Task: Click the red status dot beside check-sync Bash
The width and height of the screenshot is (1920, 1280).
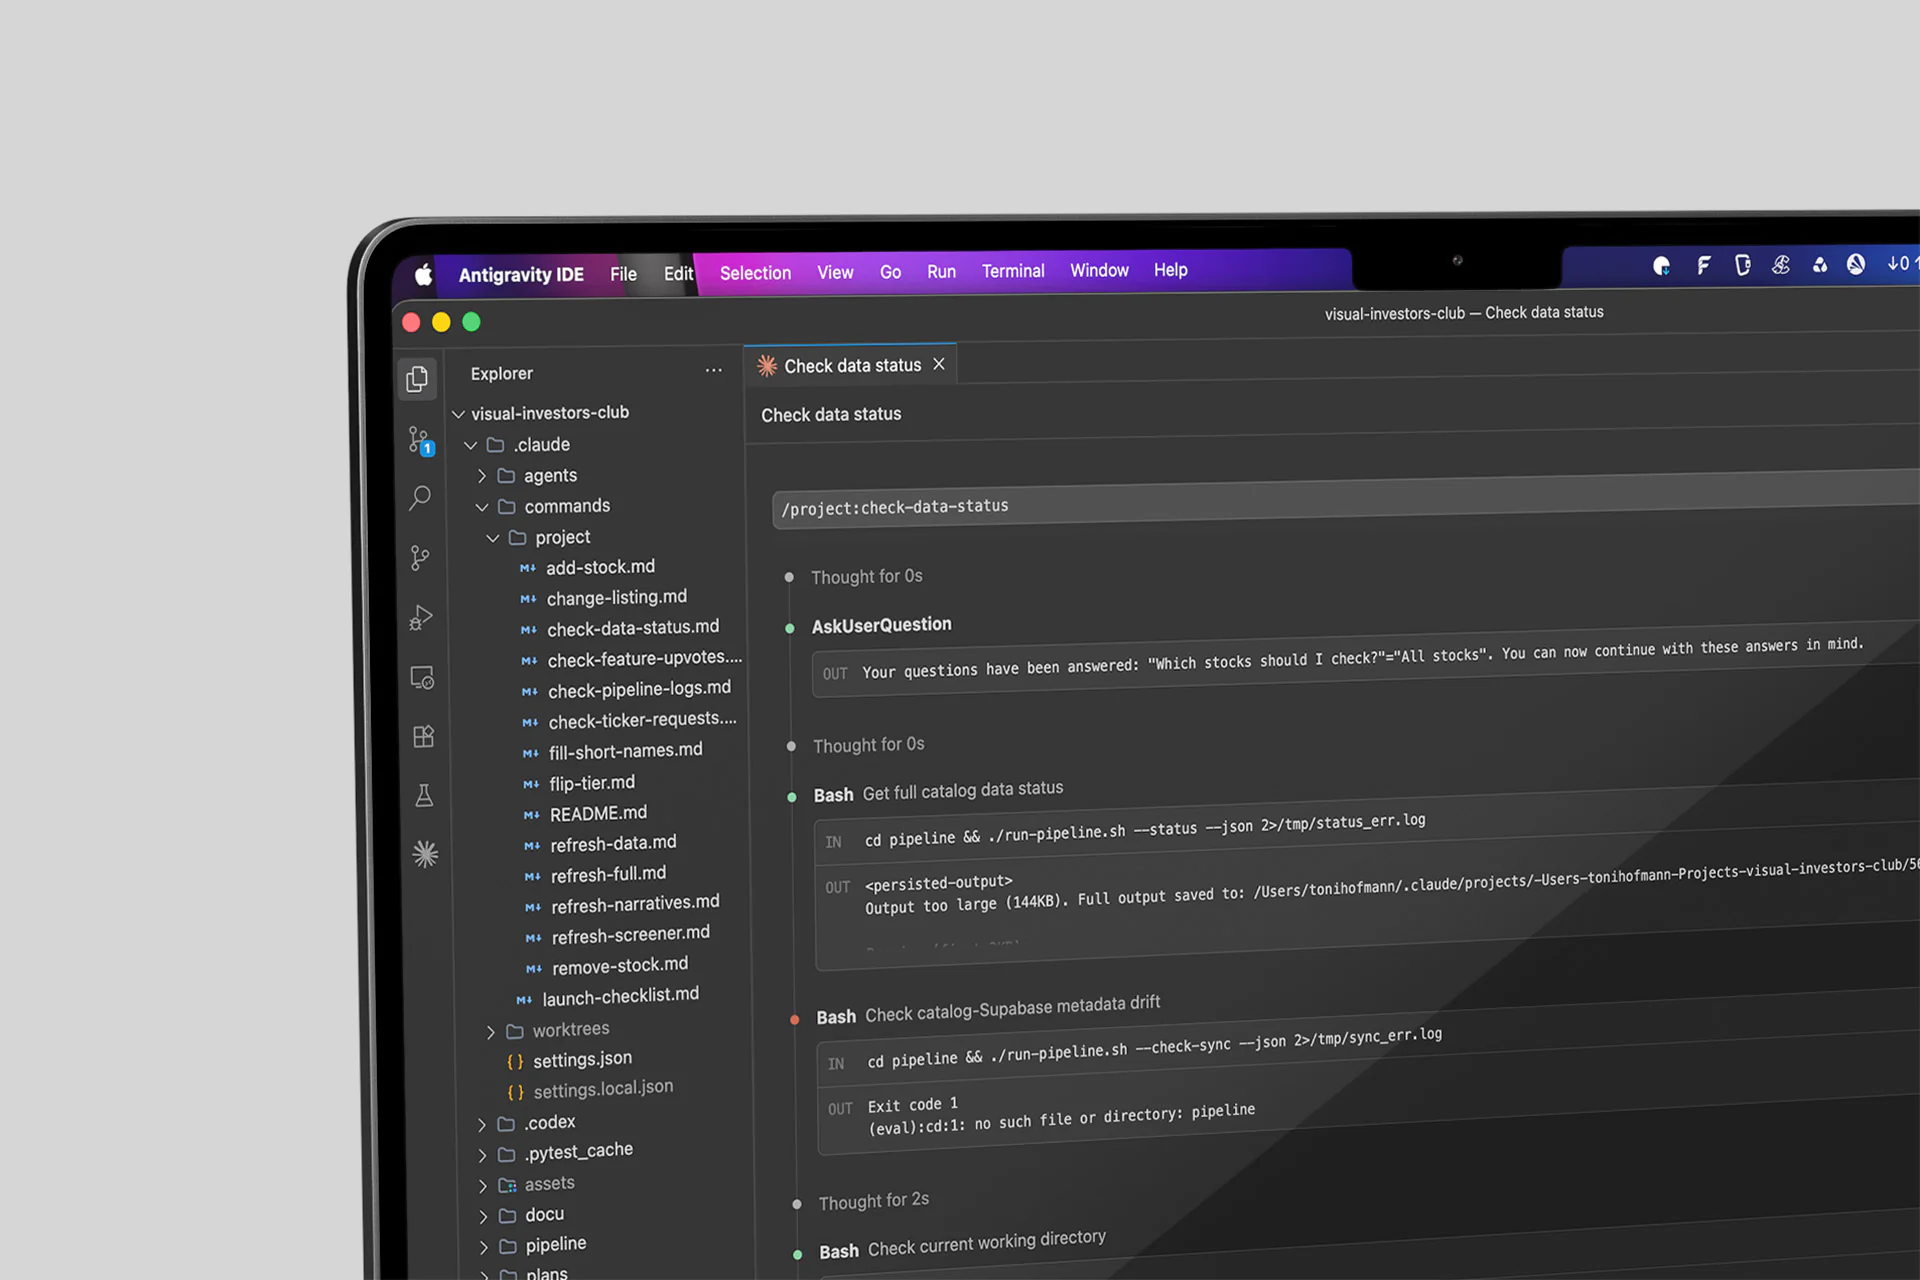Action: pyautogui.click(x=795, y=1019)
